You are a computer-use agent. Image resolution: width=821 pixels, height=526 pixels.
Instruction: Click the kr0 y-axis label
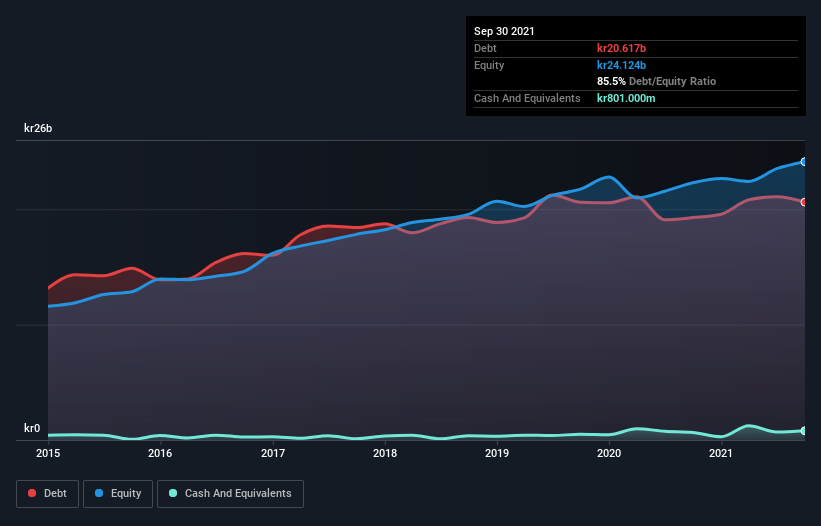coord(32,428)
